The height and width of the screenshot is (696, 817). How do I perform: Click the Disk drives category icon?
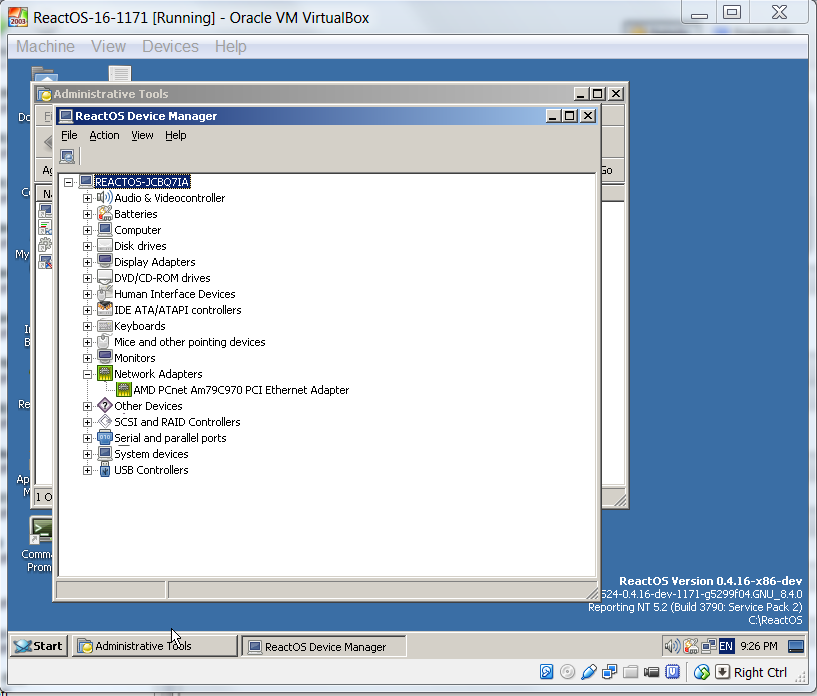click(x=105, y=246)
